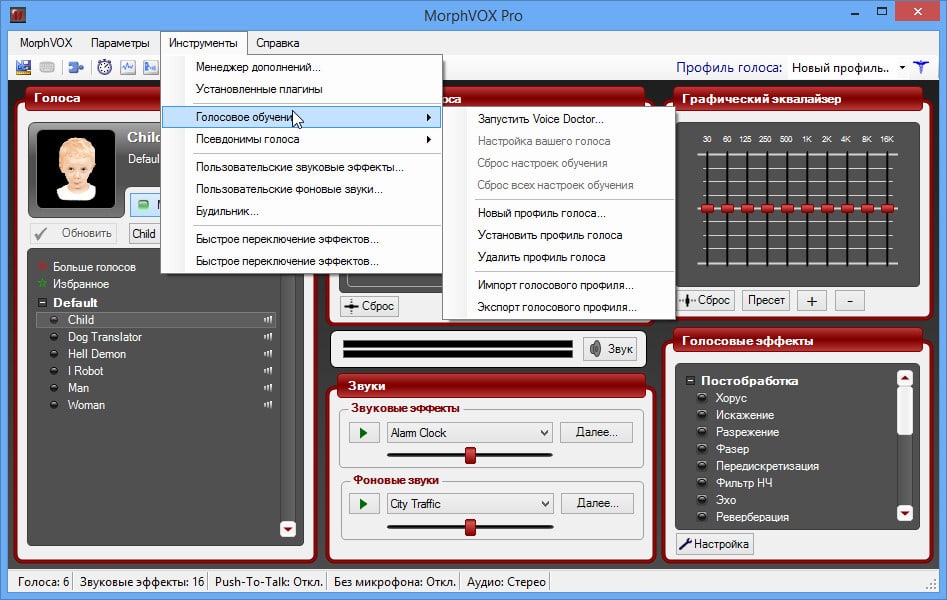Click the 30 Hz equalizer band slider handle
The image size is (947, 600).
pos(707,208)
